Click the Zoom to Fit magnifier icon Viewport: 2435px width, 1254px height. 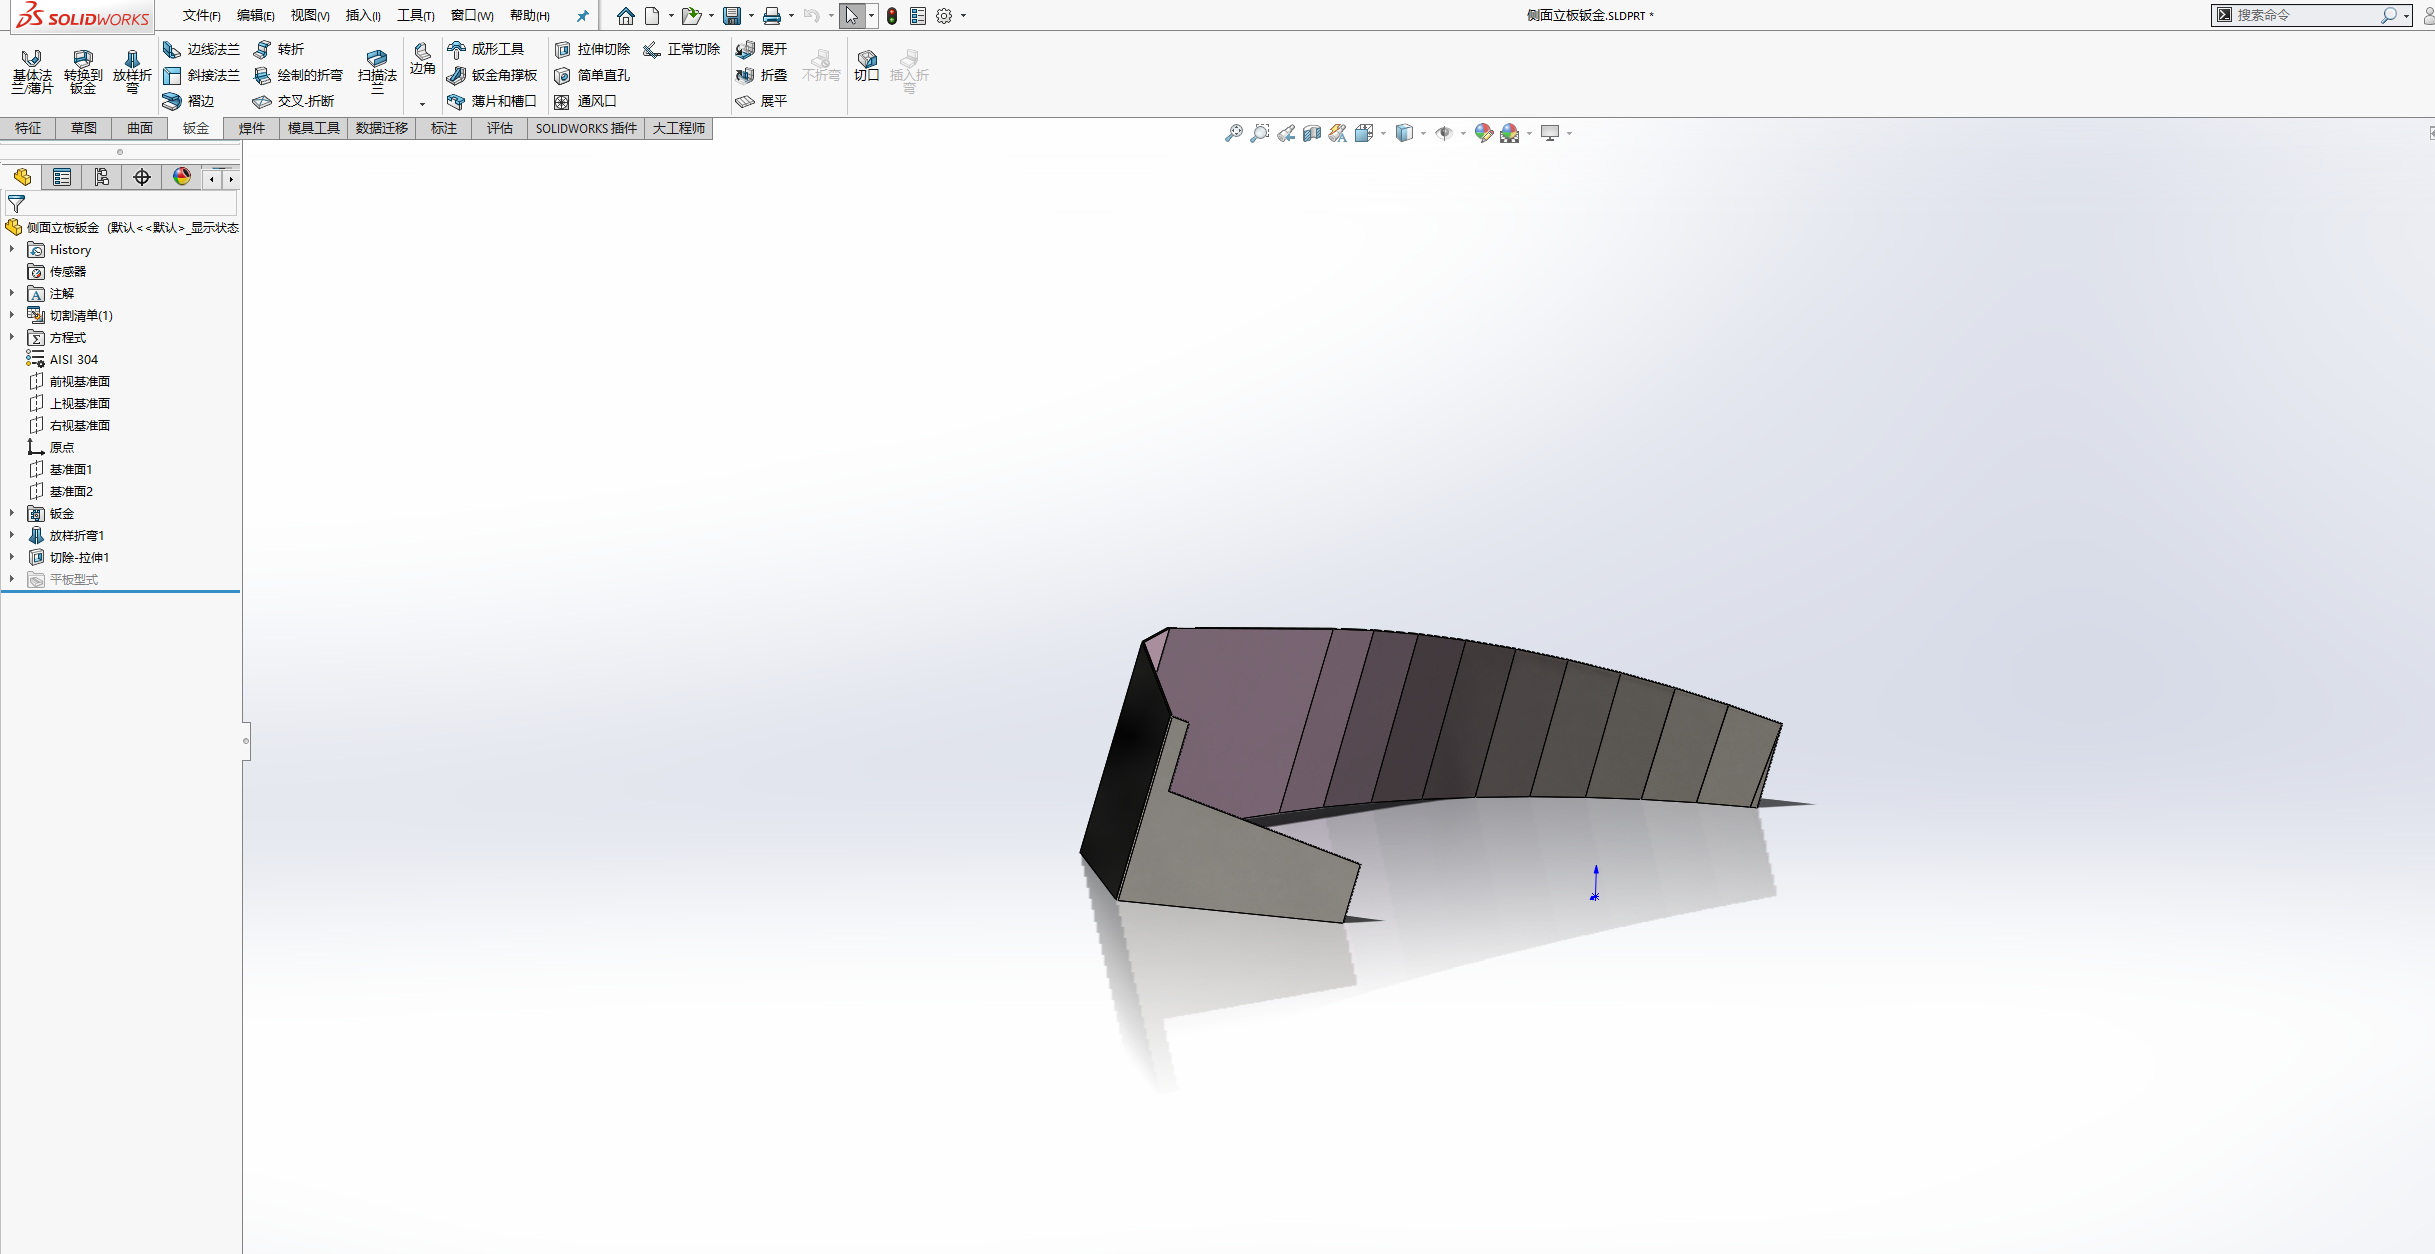1234,133
